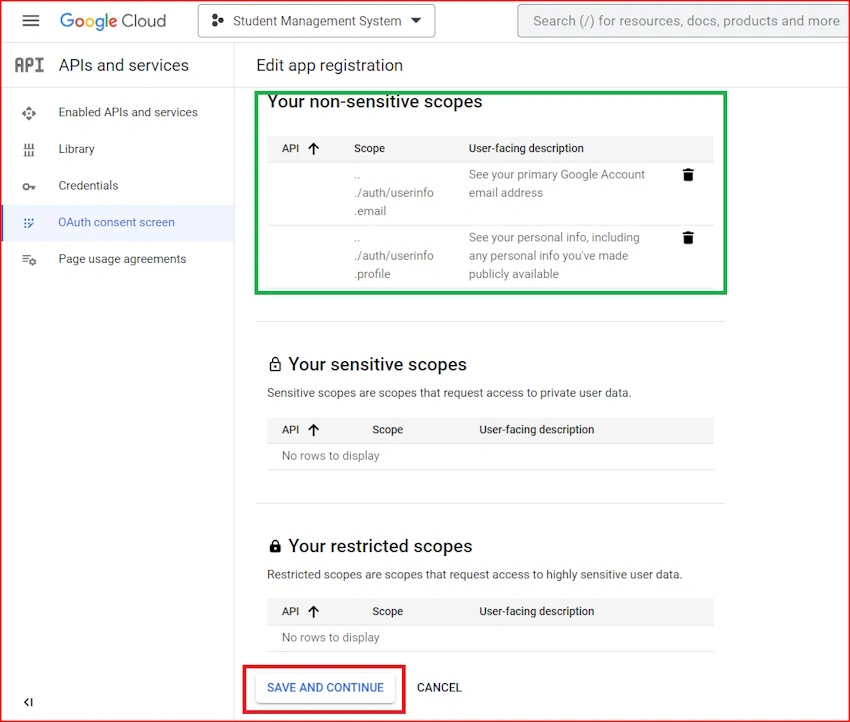Click the CANCEL button
The width and height of the screenshot is (850, 722).
click(439, 687)
